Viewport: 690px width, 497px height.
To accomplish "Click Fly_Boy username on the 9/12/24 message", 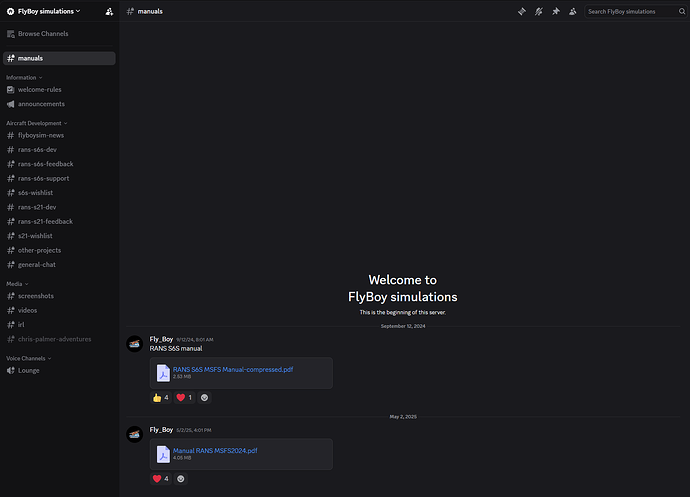I will tap(161, 339).
